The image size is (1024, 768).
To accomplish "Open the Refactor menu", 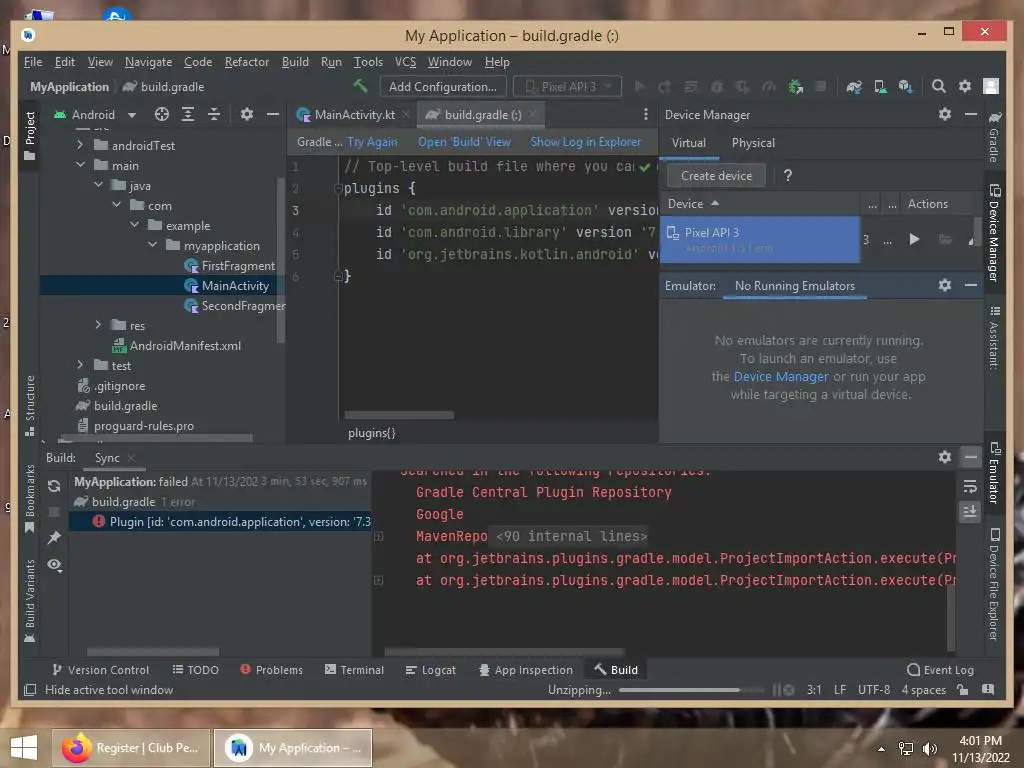I will [247, 62].
